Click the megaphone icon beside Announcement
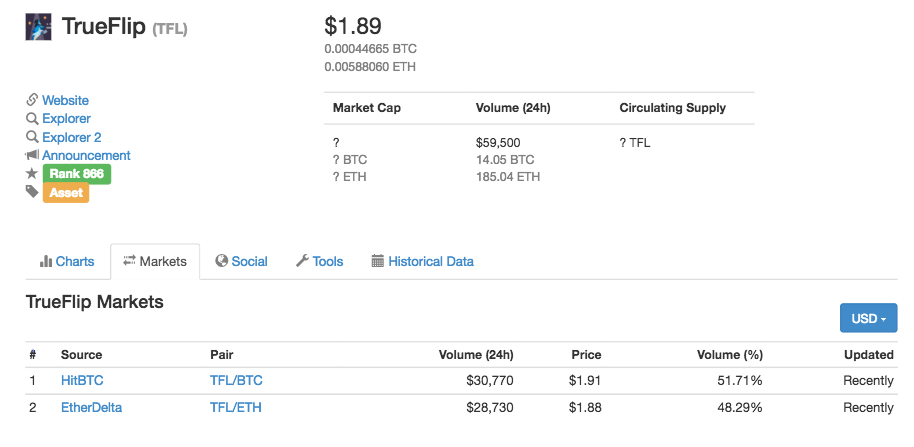 pos(32,155)
